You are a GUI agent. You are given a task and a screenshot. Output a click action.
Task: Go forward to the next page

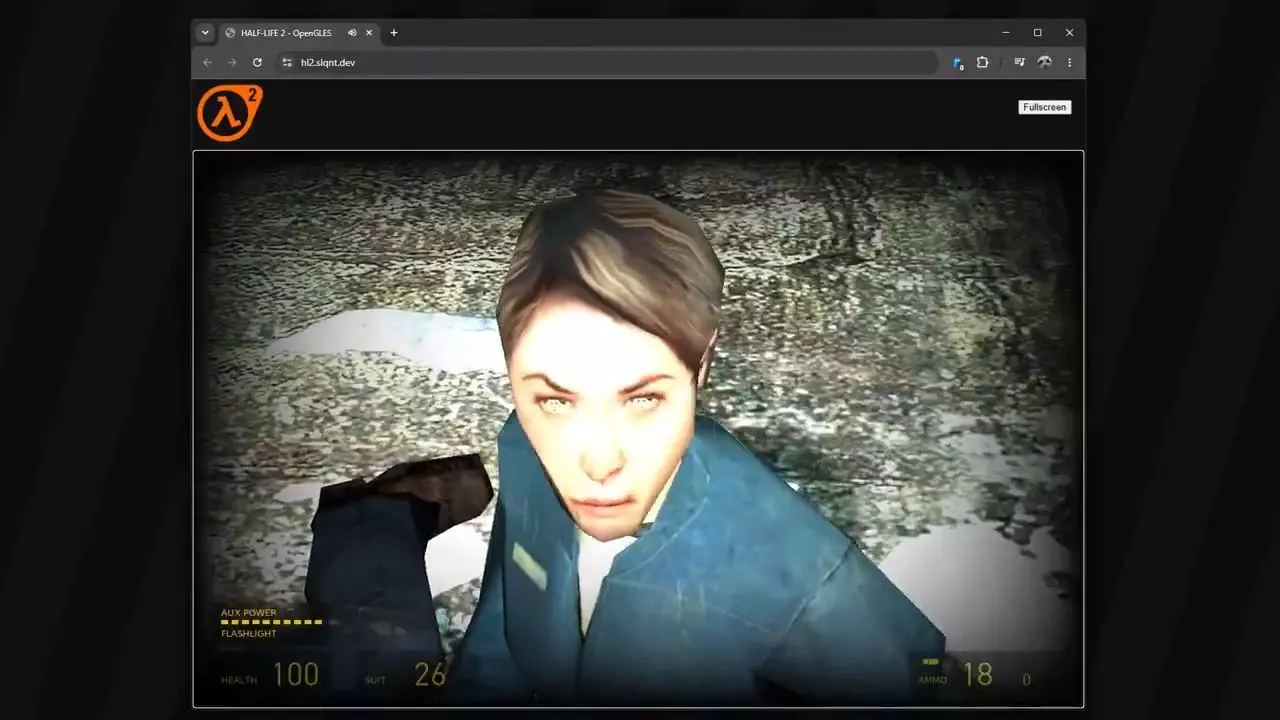pyautogui.click(x=232, y=62)
